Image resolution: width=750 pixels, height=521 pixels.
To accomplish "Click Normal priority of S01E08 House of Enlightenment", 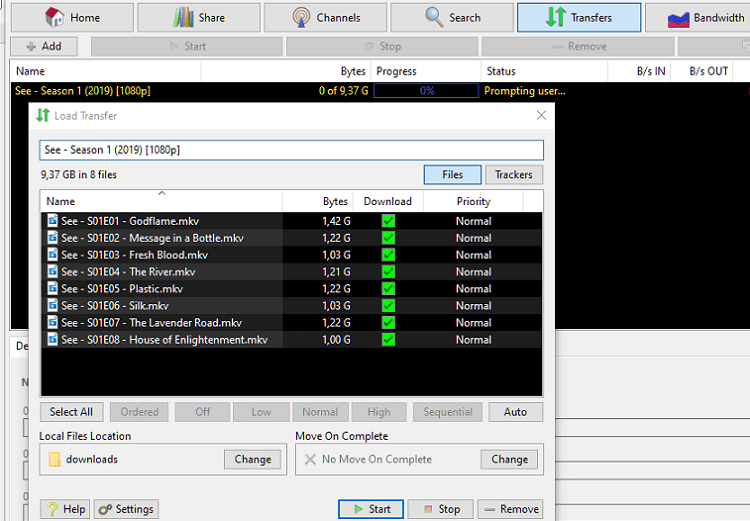I will (474, 340).
